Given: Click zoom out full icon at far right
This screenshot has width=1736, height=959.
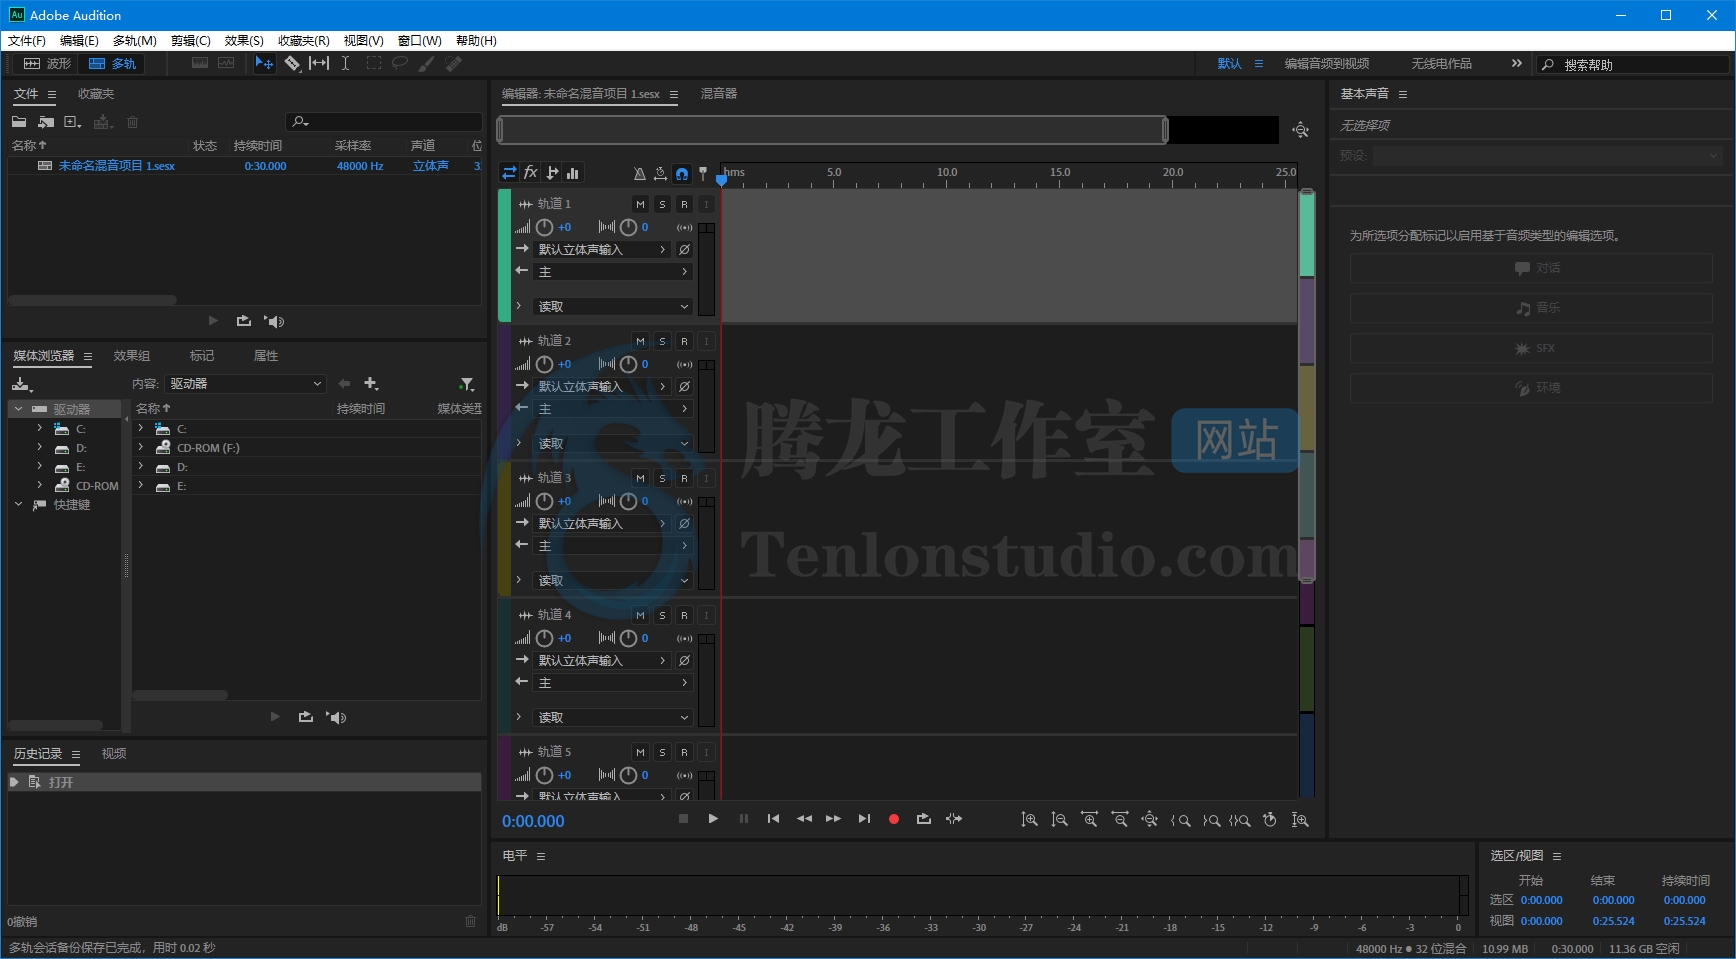Looking at the screenshot, I should click(1300, 820).
